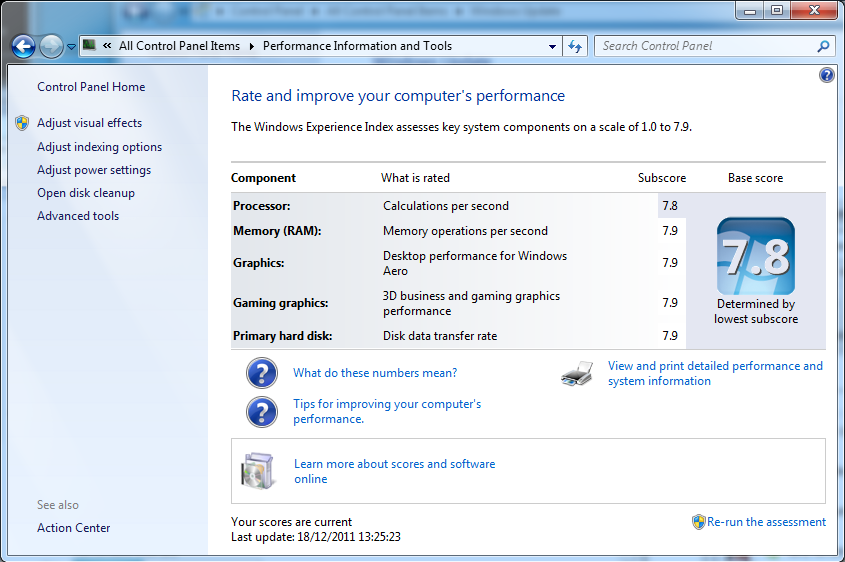View and print detailed performance information
845x562 pixels.
tap(715, 373)
